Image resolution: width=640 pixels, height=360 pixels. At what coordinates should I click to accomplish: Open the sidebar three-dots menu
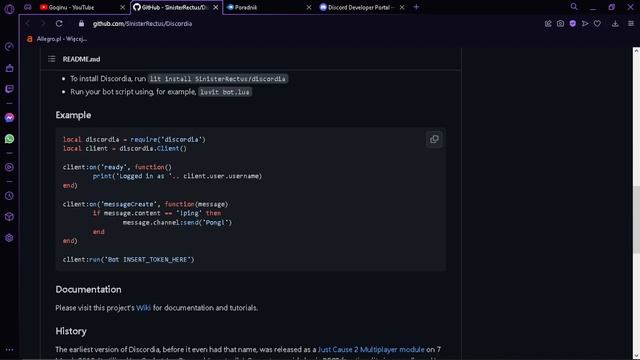(x=9, y=350)
